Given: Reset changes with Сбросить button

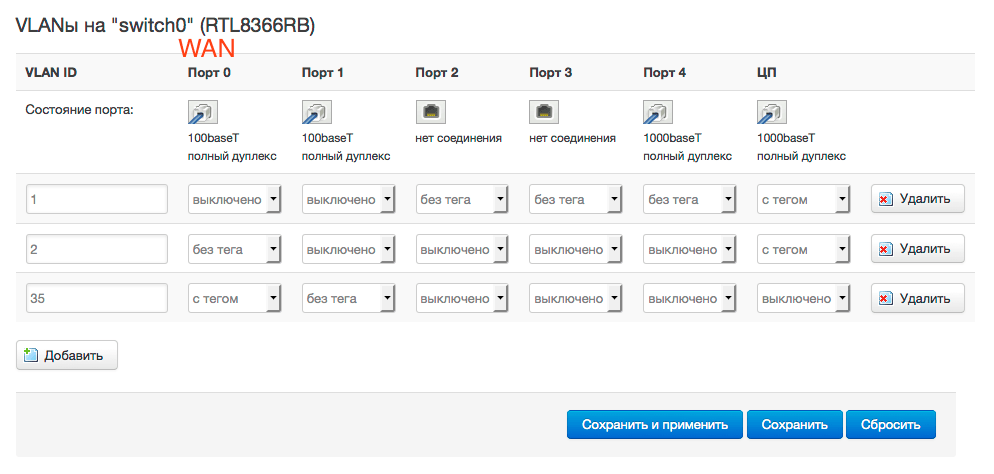Looking at the screenshot, I should coord(891,425).
